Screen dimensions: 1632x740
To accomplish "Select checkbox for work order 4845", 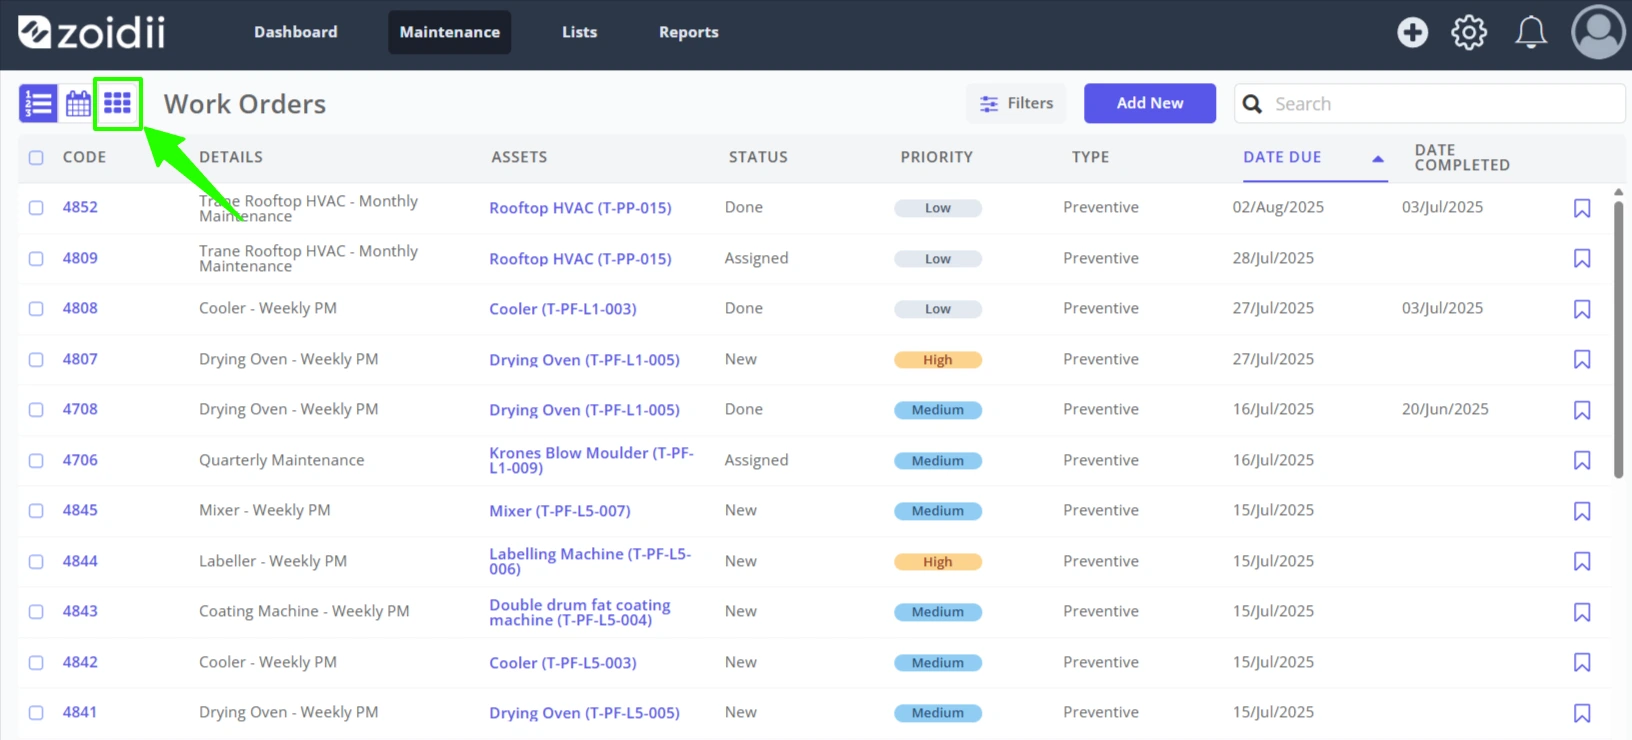I will click(36, 510).
